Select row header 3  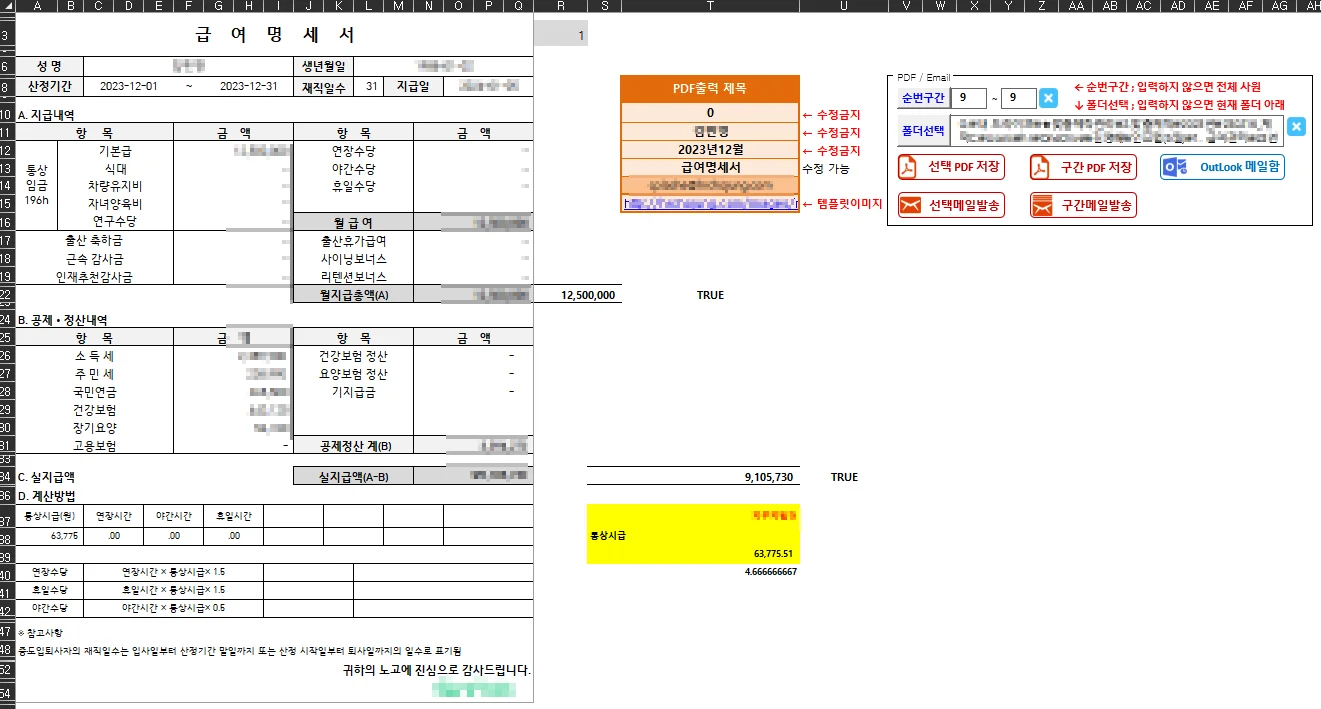pos(7,35)
